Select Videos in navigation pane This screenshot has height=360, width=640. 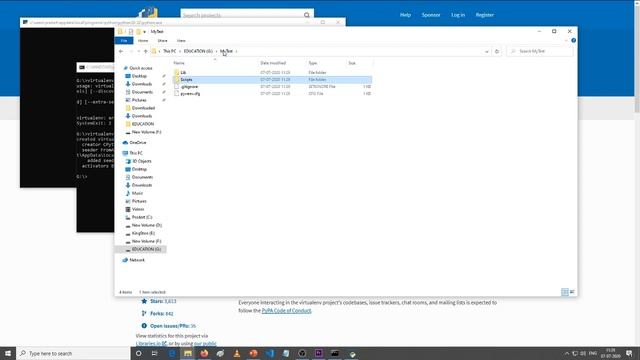138,209
